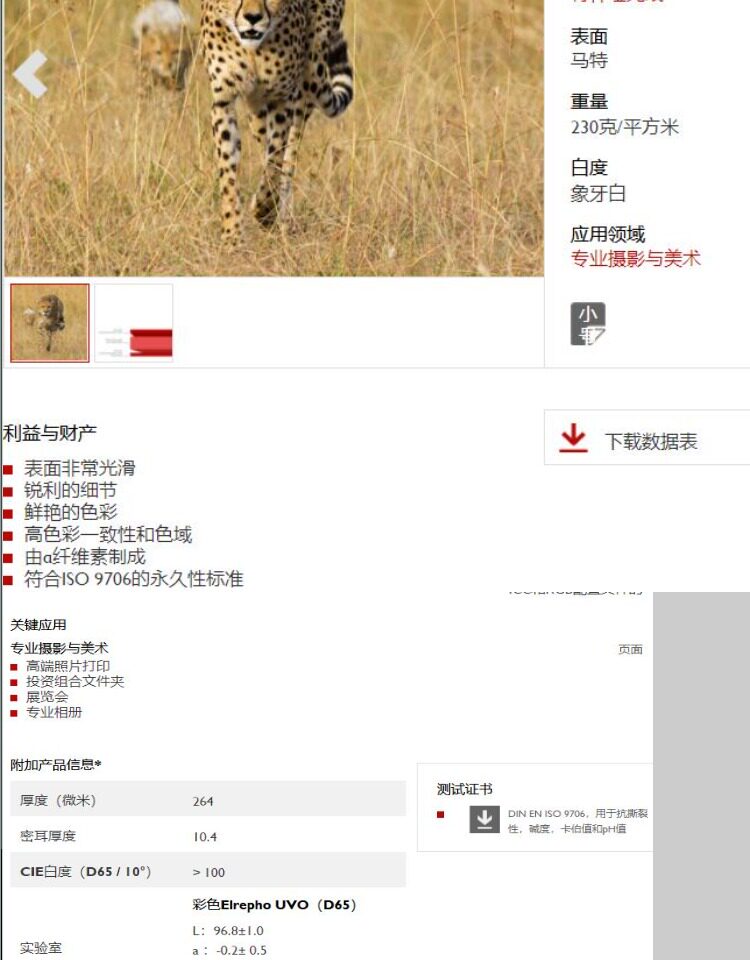Select the 厚度（微米） 264 table row
The image size is (750, 960).
pyautogui.click(x=208, y=798)
